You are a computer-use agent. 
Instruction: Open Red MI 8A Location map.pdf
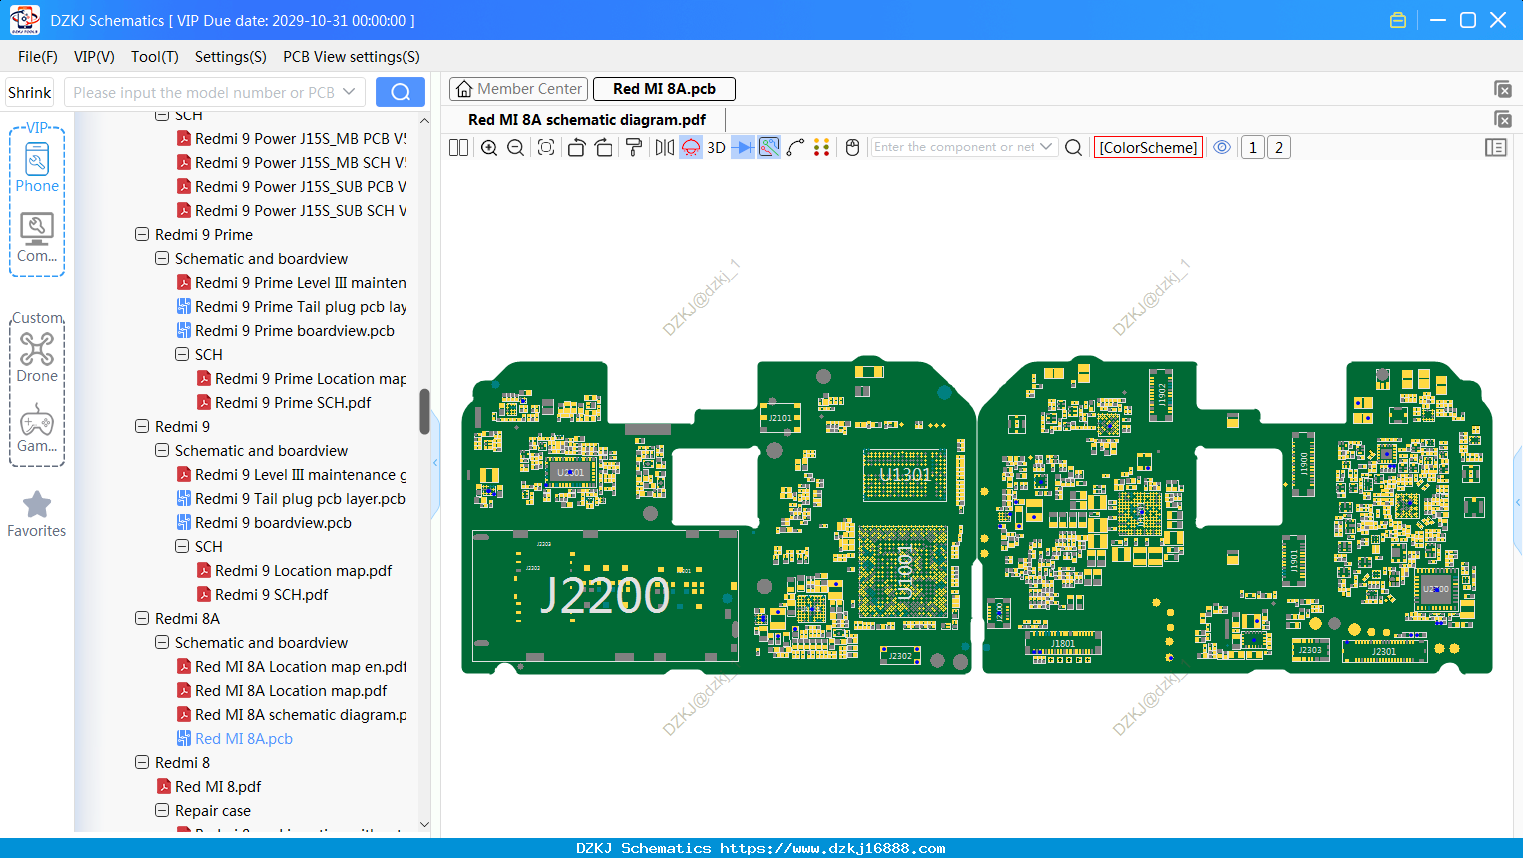(291, 690)
